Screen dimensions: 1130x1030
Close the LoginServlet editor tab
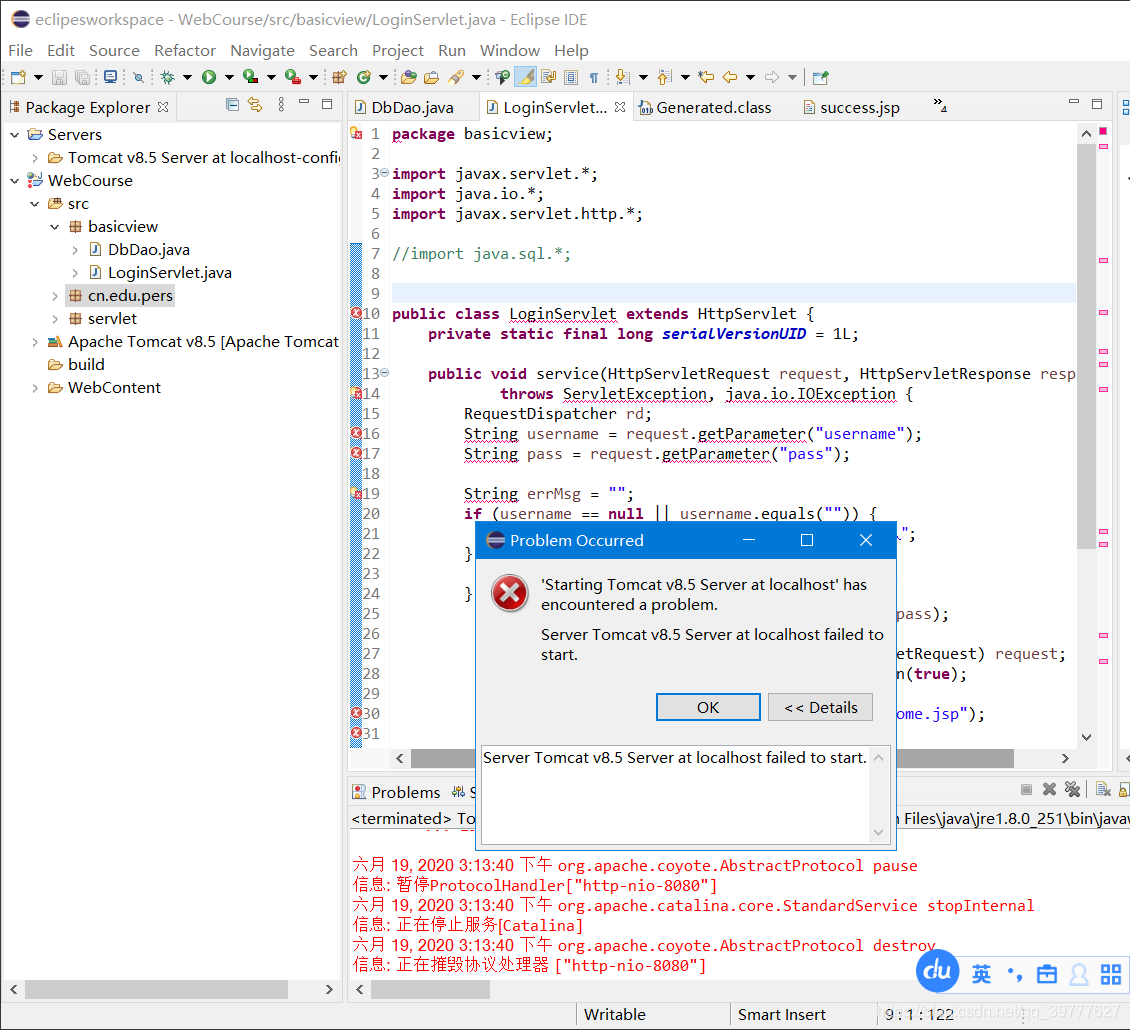coord(620,107)
